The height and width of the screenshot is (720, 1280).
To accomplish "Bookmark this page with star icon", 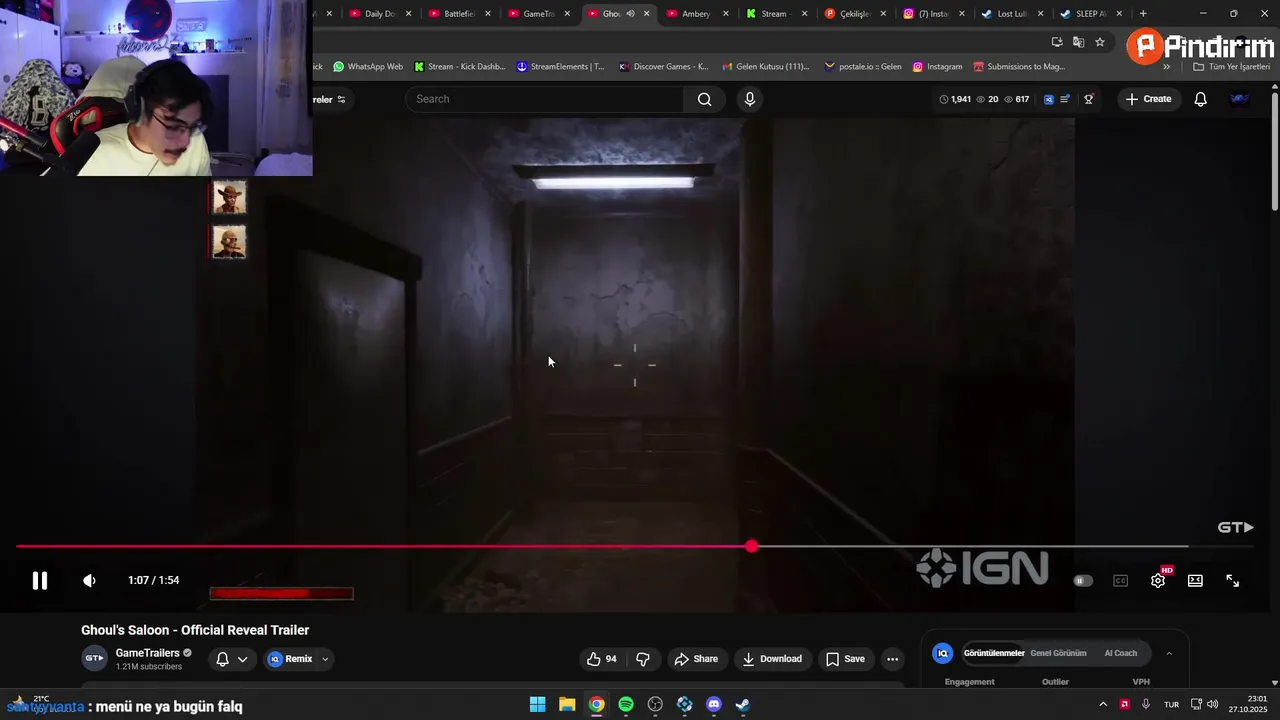I will coord(1100,42).
